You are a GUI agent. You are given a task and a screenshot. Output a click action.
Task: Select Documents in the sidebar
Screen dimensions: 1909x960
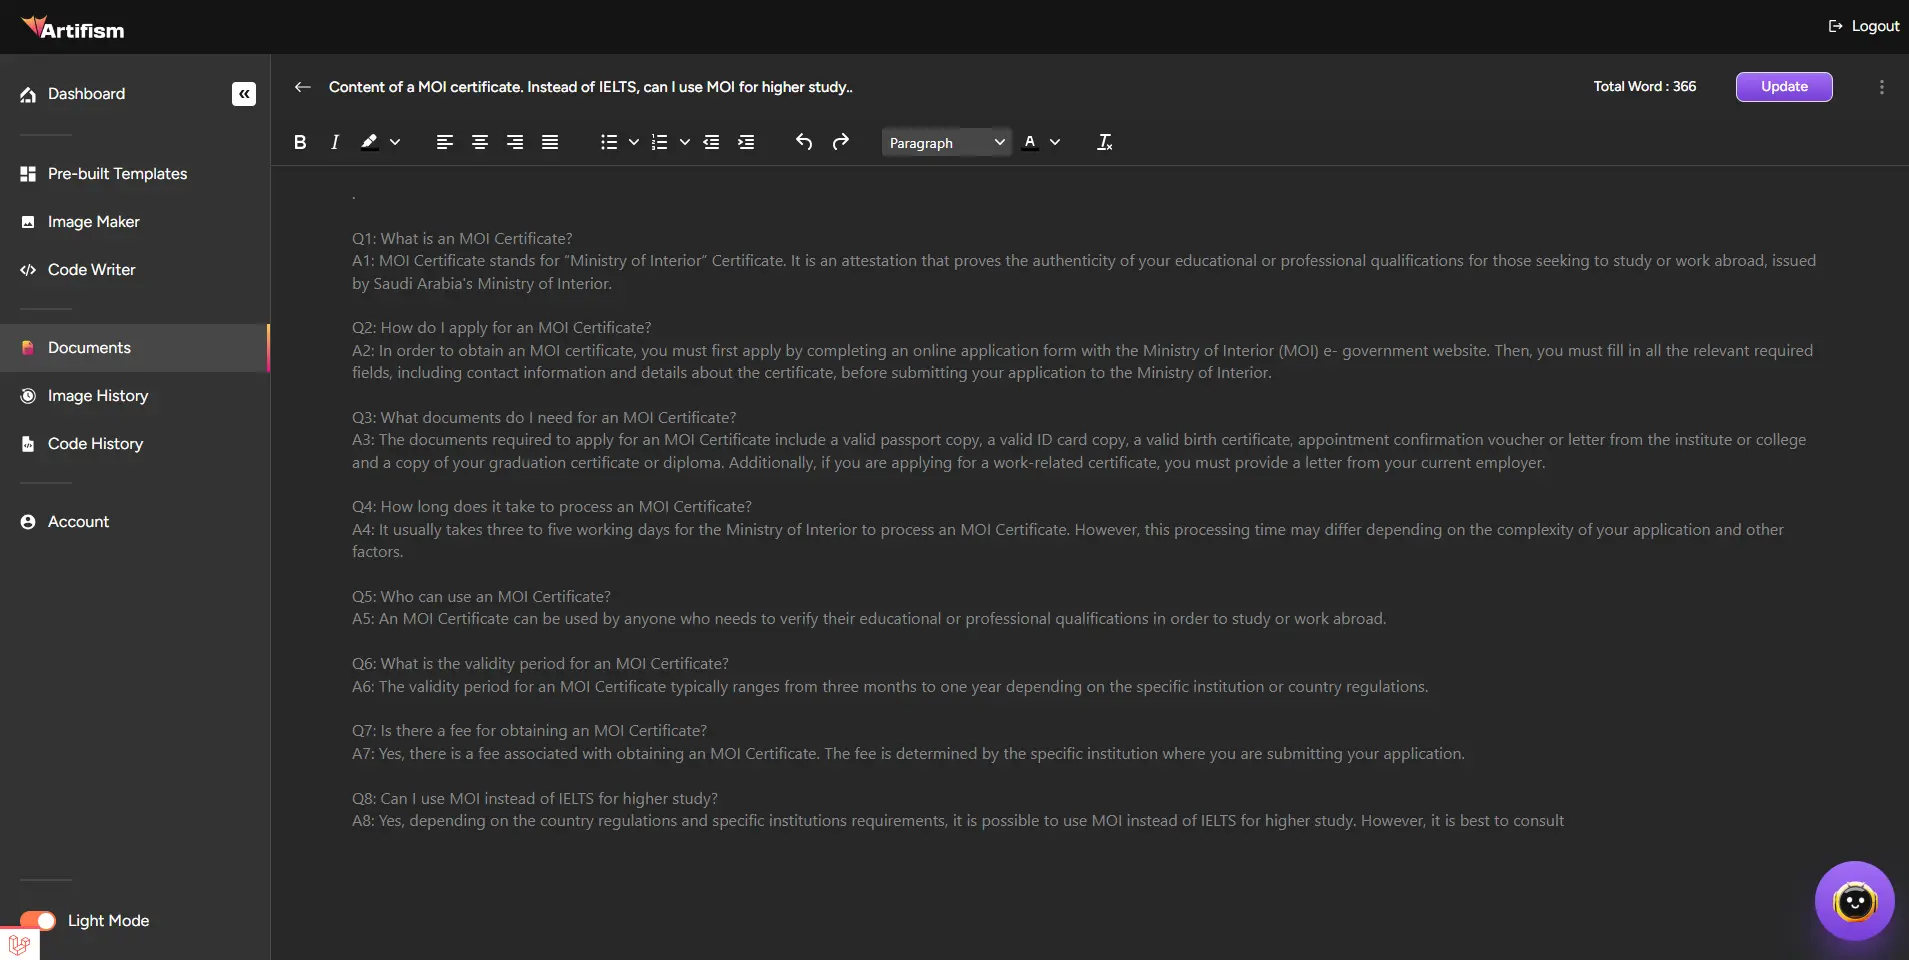(x=135, y=348)
